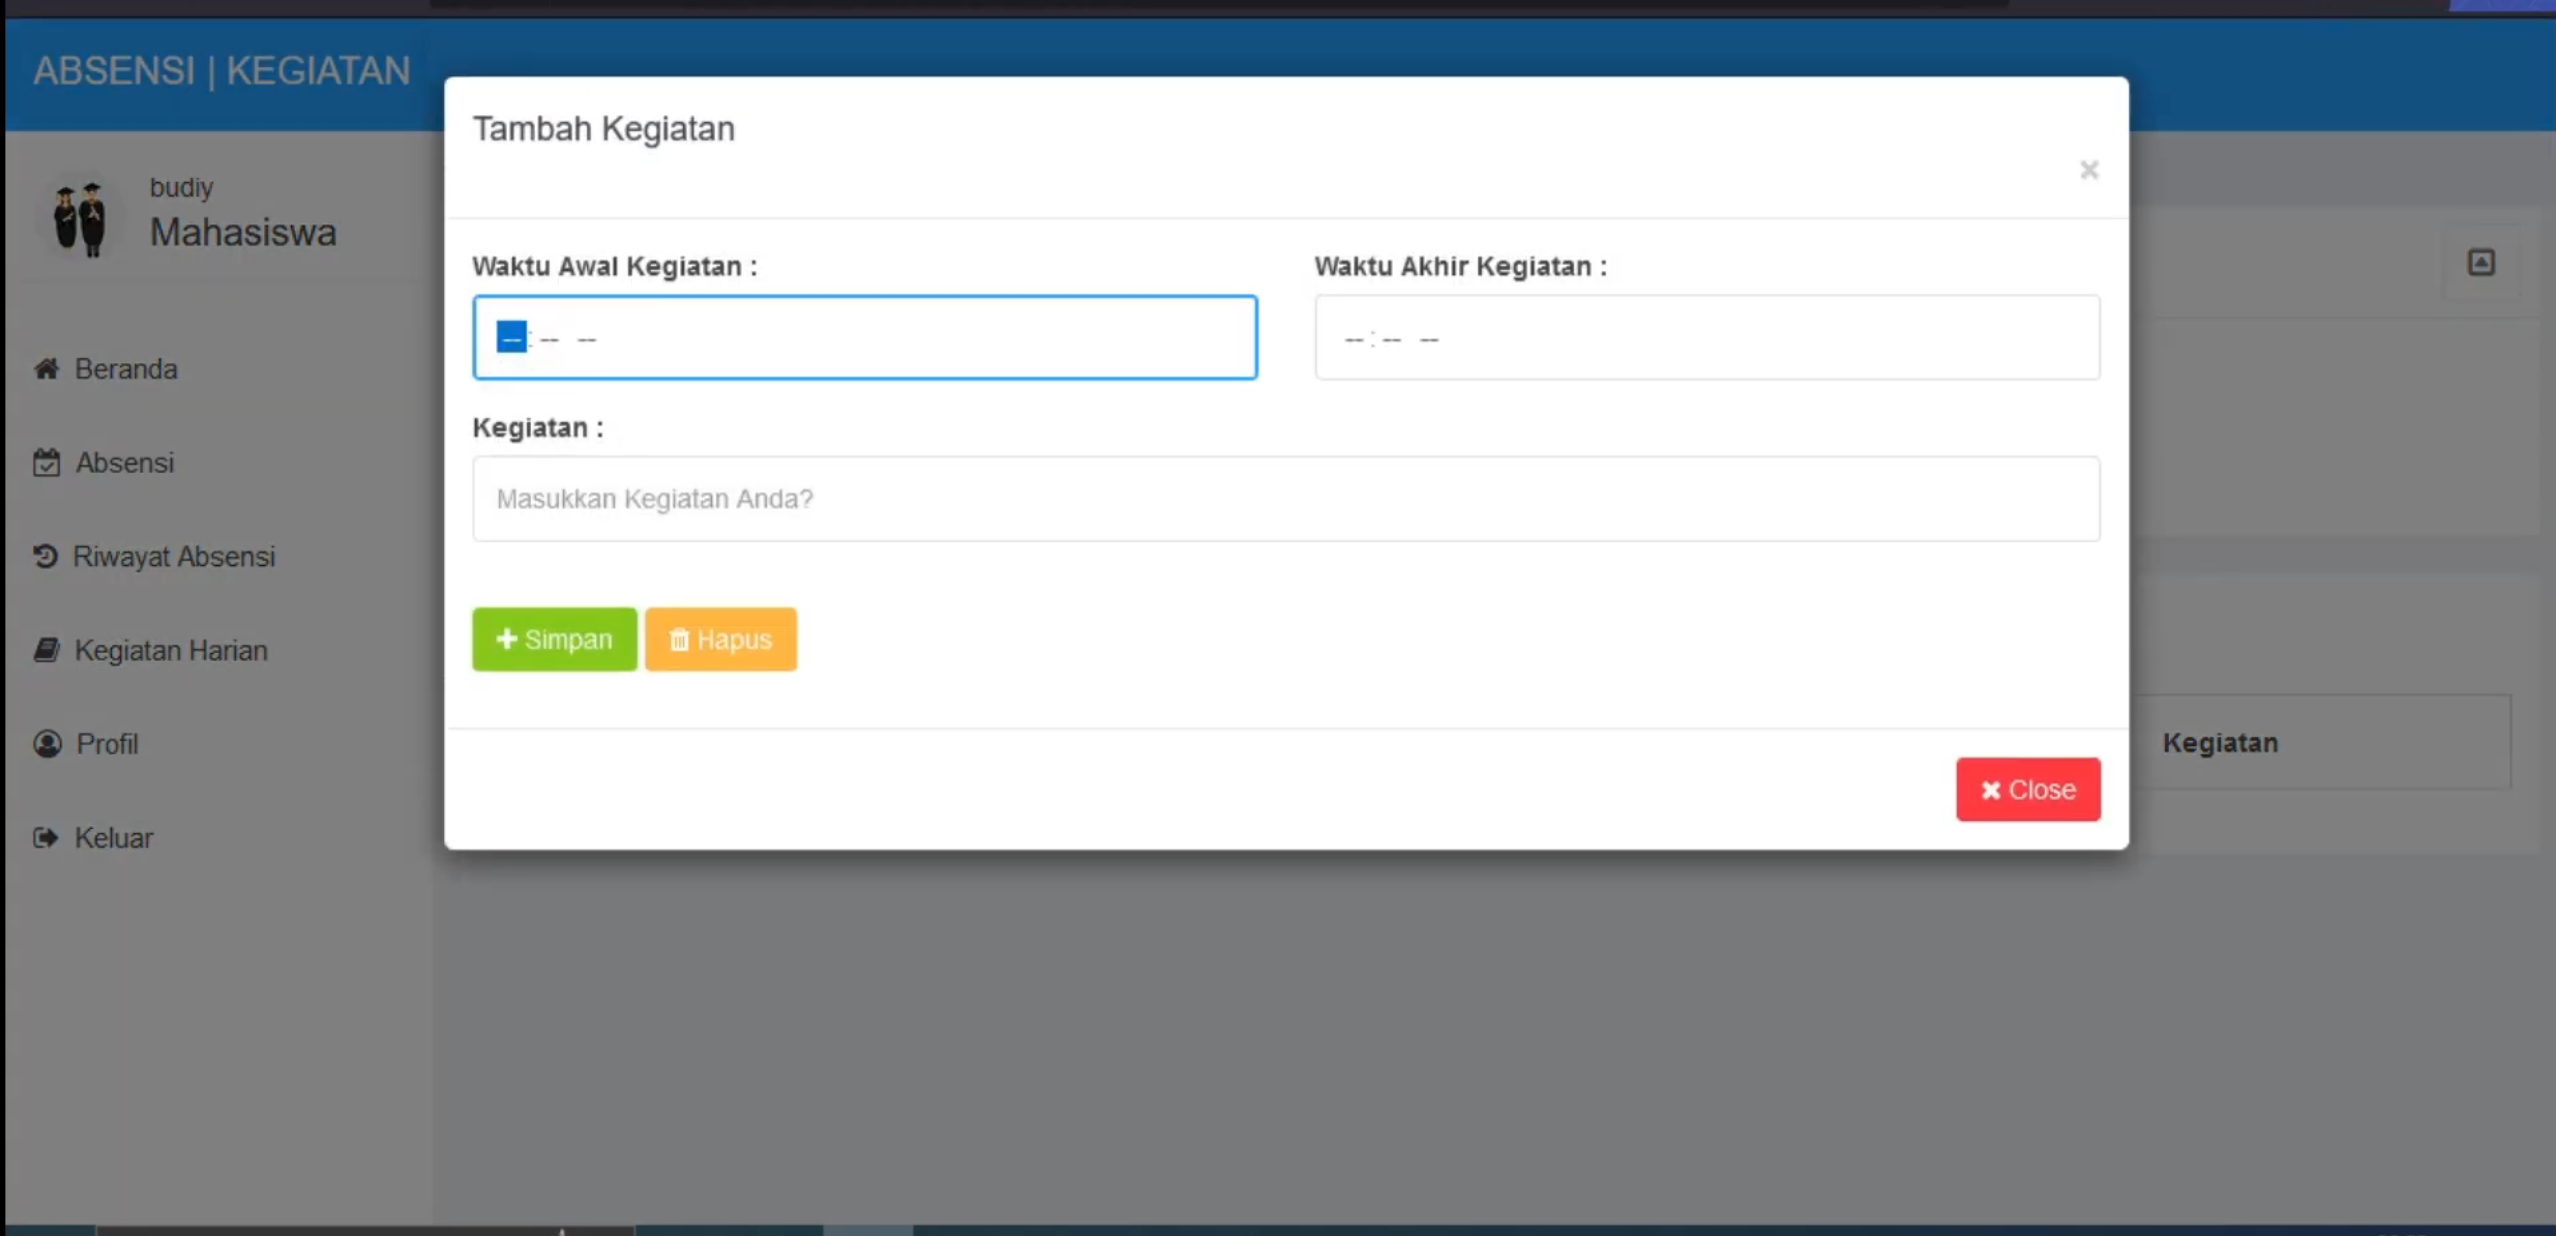Click the red Close button
The width and height of the screenshot is (2556, 1236).
click(2028, 790)
